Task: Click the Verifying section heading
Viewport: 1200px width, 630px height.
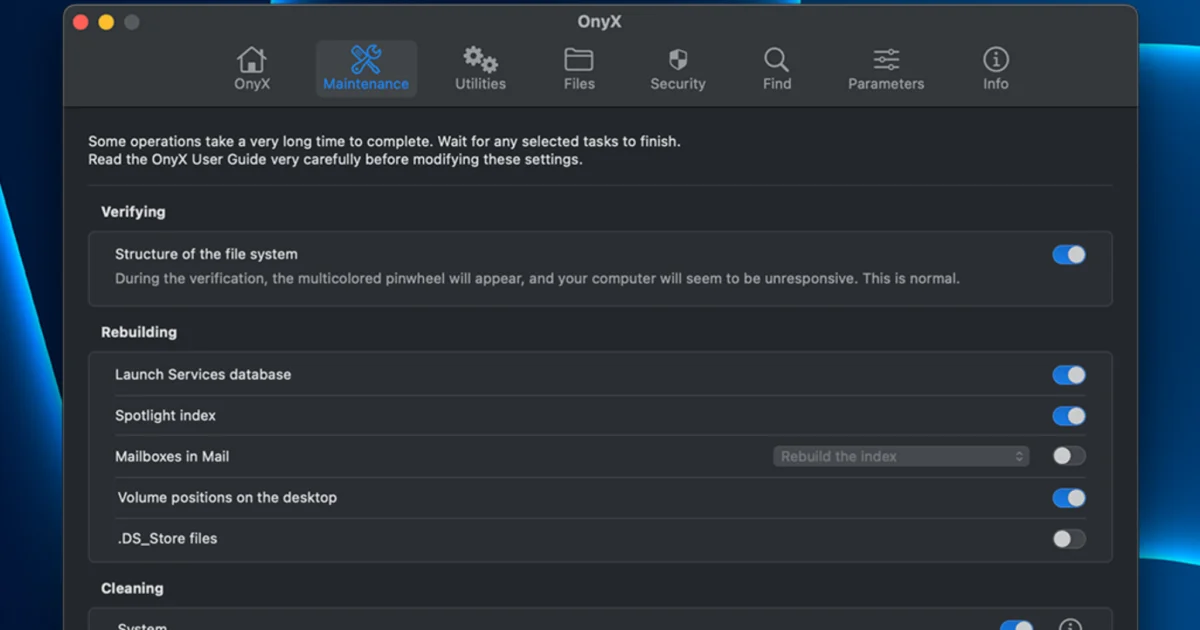Action: pos(133,212)
